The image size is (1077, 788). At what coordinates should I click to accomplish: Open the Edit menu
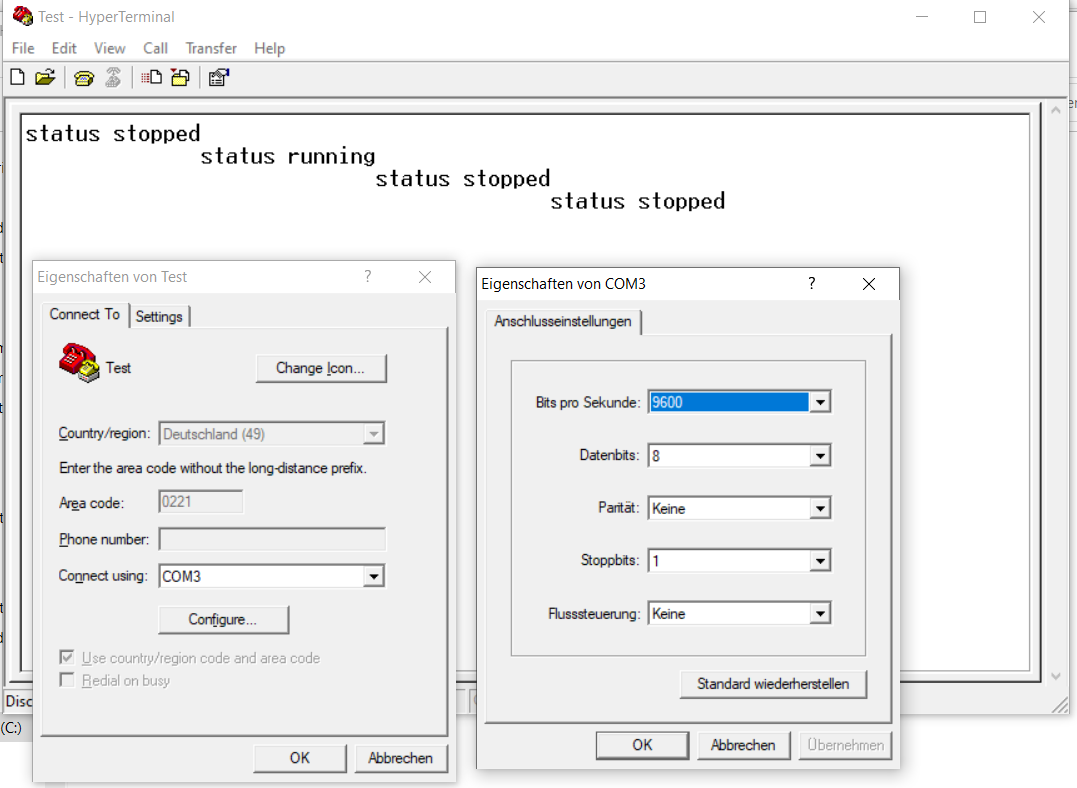tap(64, 48)
